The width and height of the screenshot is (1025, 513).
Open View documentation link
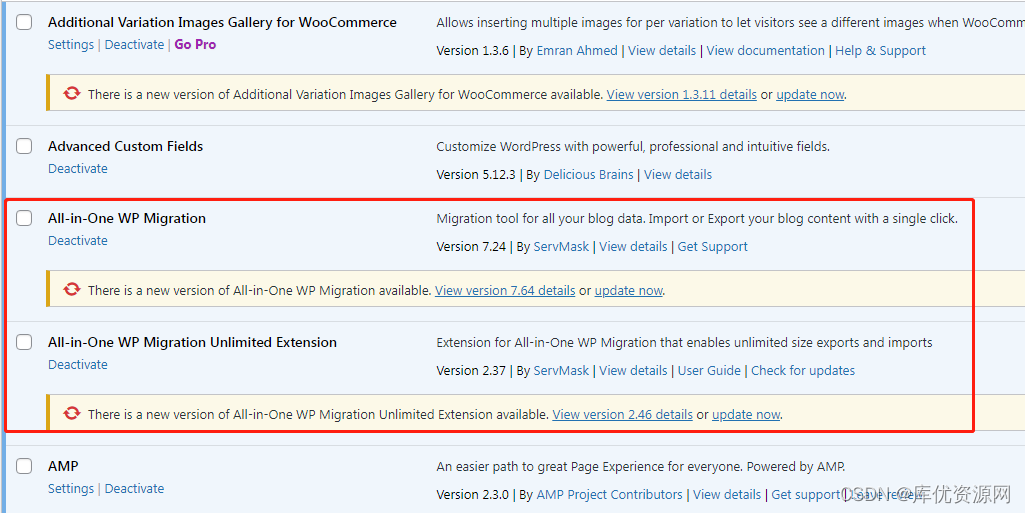(x=765, y=50)
